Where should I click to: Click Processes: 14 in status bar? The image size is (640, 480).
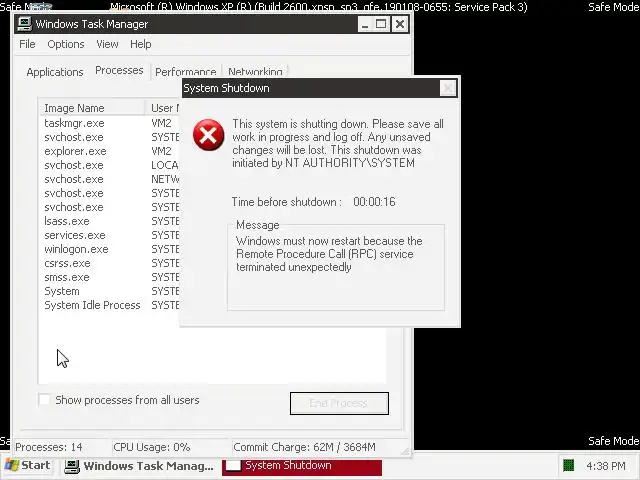tap(49, 447)
